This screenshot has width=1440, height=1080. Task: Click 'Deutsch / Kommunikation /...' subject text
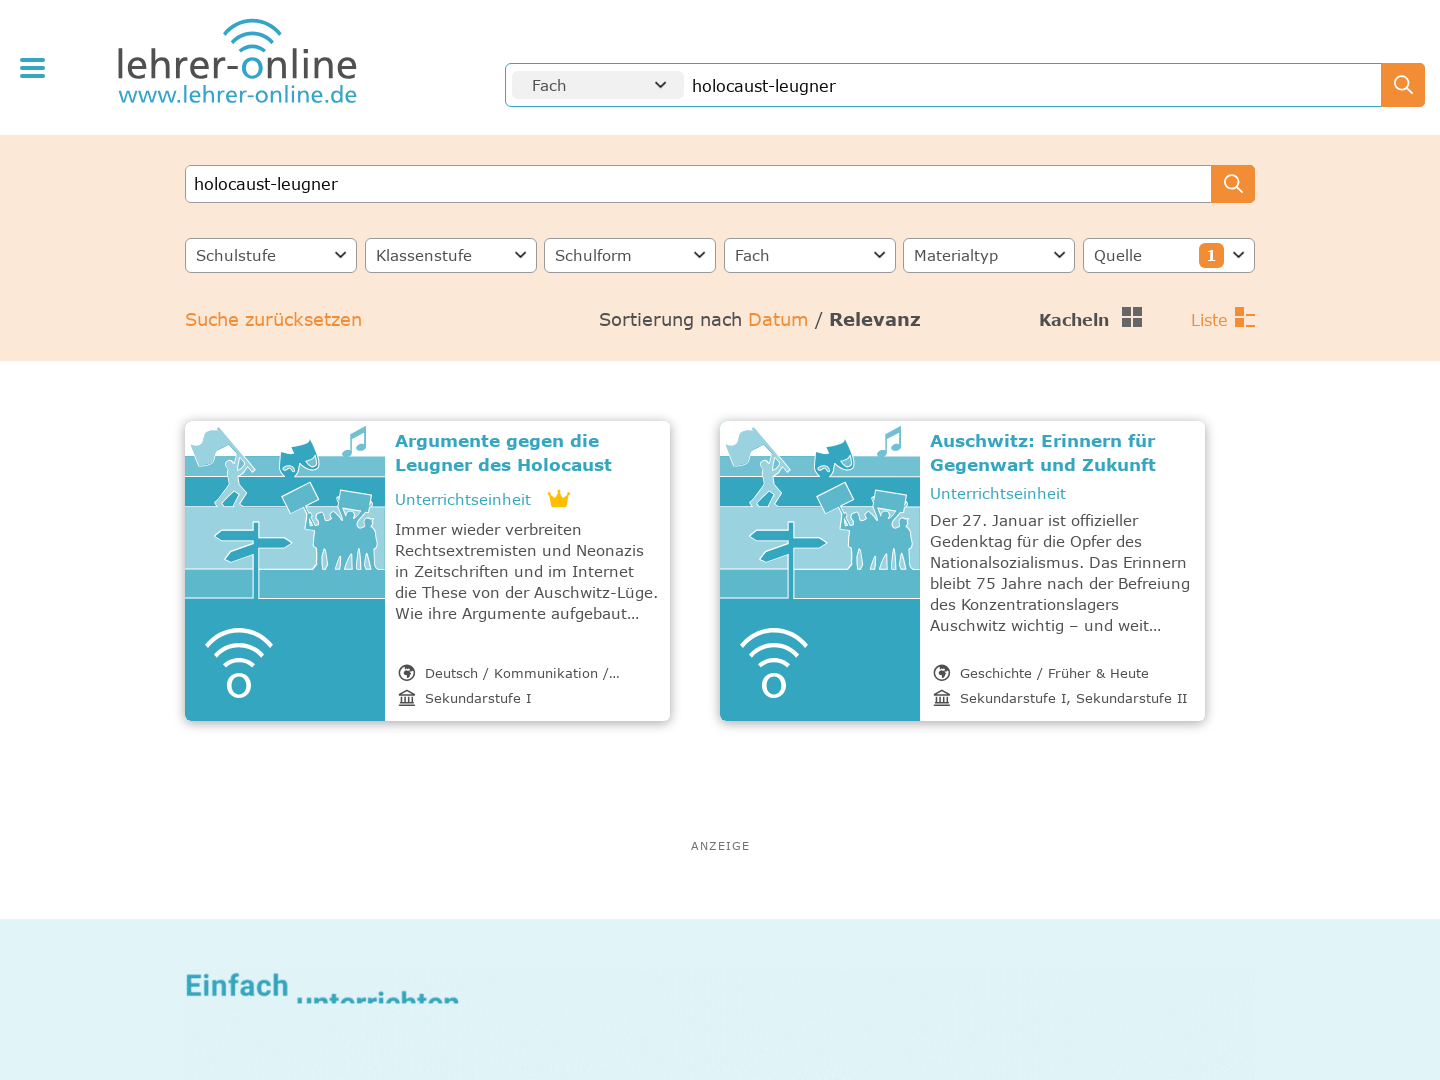522,673
